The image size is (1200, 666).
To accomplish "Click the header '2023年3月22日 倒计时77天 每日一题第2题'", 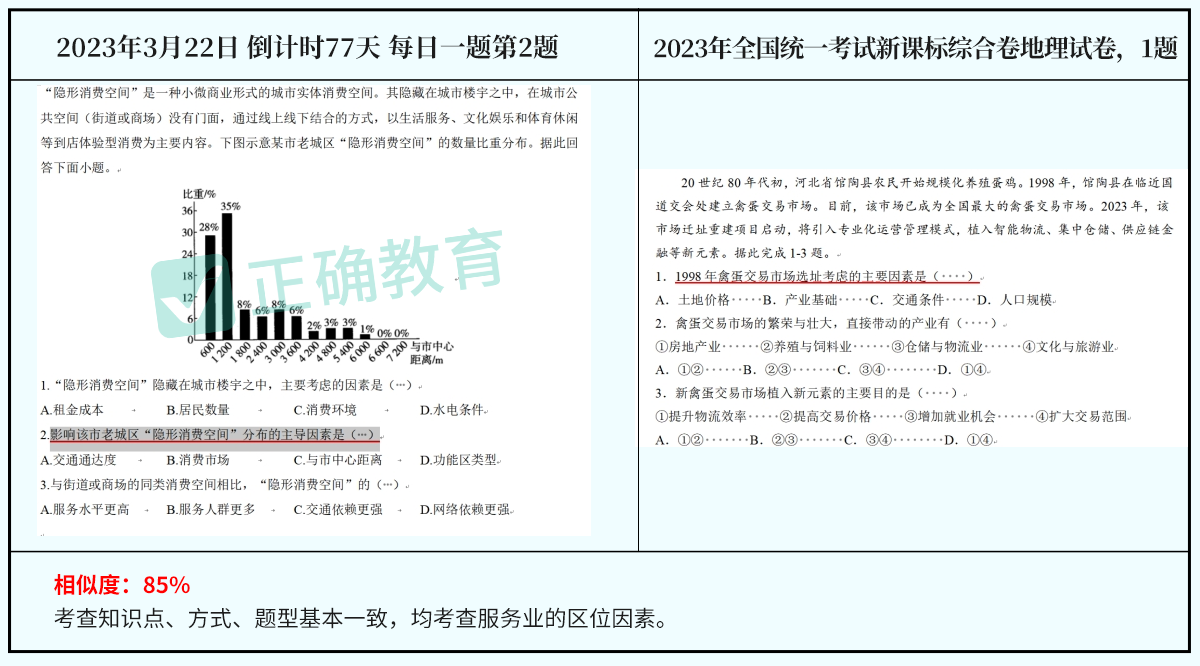I will (x=307, y=47).
